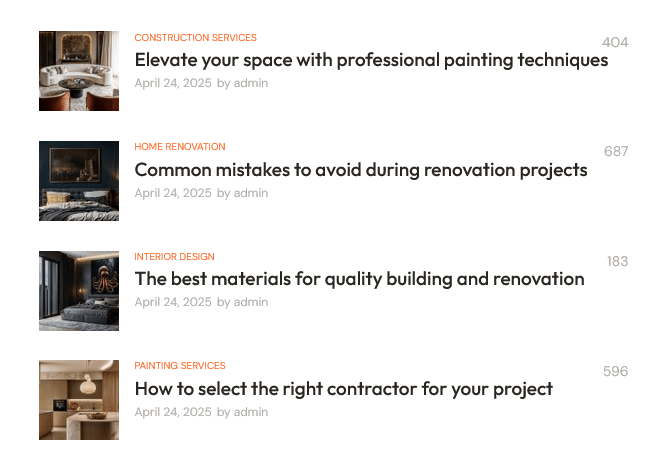This screenshot has height=476, width=664.
Task: Click the date under the best materials post
Action: [173, 302]
